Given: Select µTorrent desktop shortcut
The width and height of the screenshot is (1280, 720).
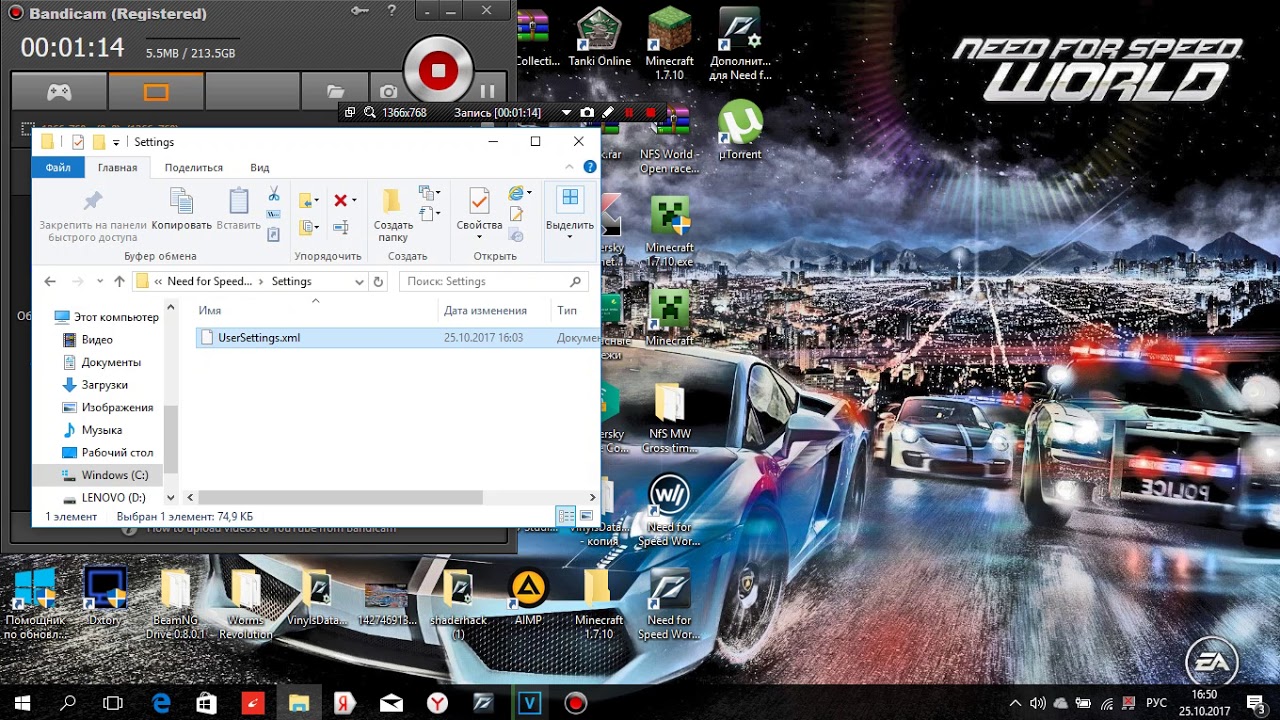Looking at the screenshot, I should [740, 132].
